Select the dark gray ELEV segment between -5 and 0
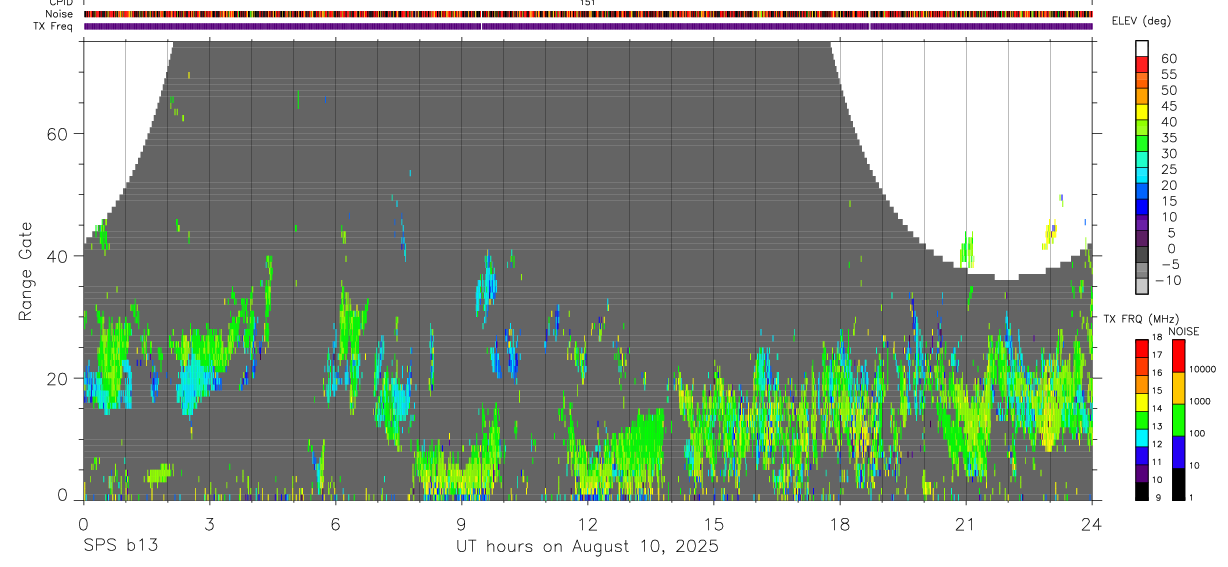The height and width of the screenshot is (567, 1228). (x=1142, y=254)
